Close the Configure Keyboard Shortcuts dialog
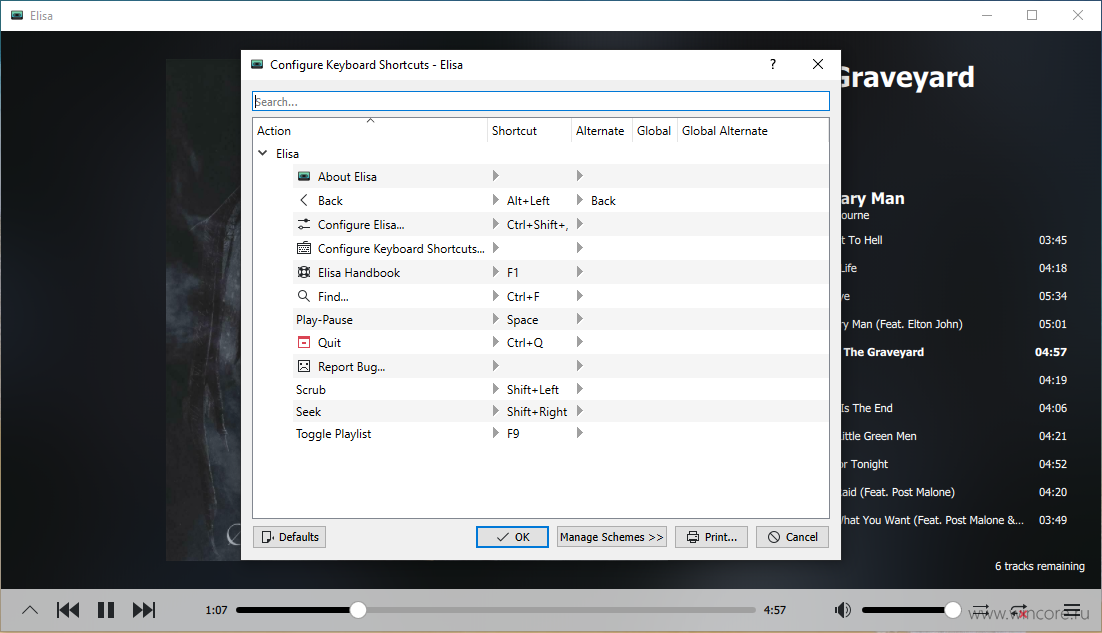The height and width of the screenshot is (633, 1102). point(817,64)
